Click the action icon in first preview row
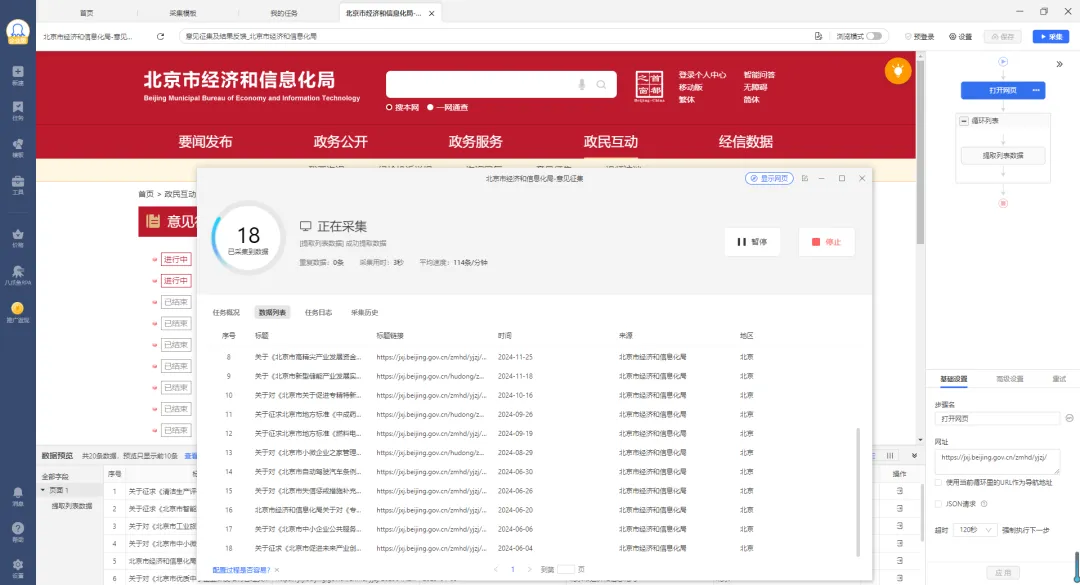The height and width of the screenshot is (585, 1080). [x=900, y=491]
